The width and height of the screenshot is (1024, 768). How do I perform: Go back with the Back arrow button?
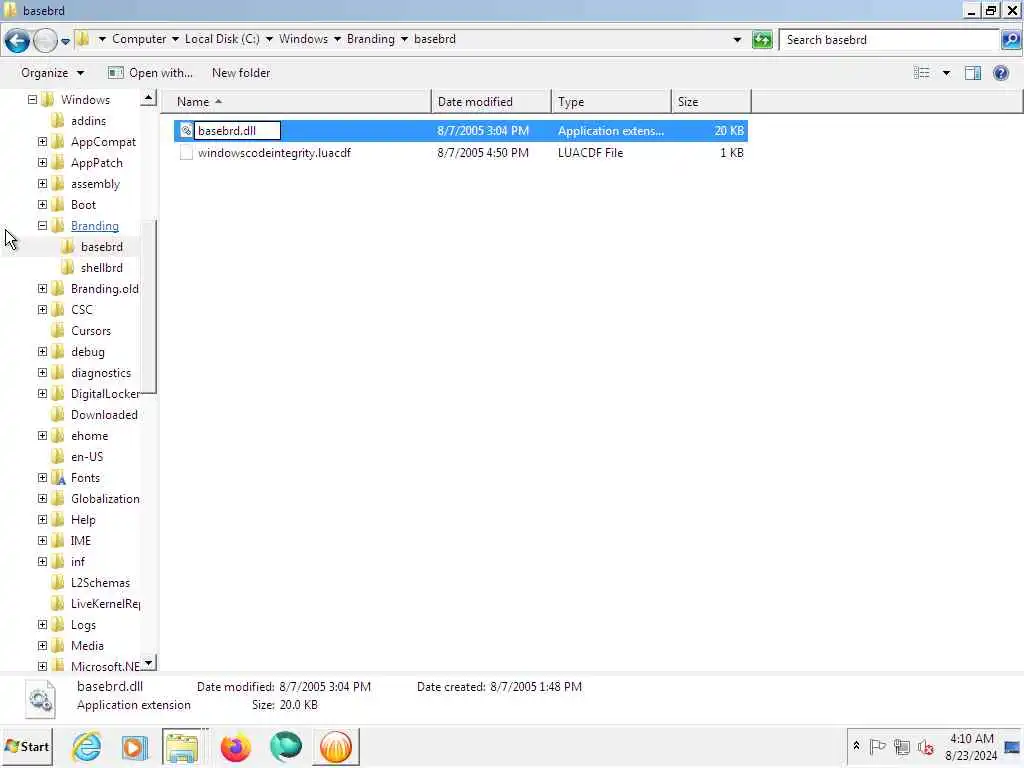click(17, 40)
